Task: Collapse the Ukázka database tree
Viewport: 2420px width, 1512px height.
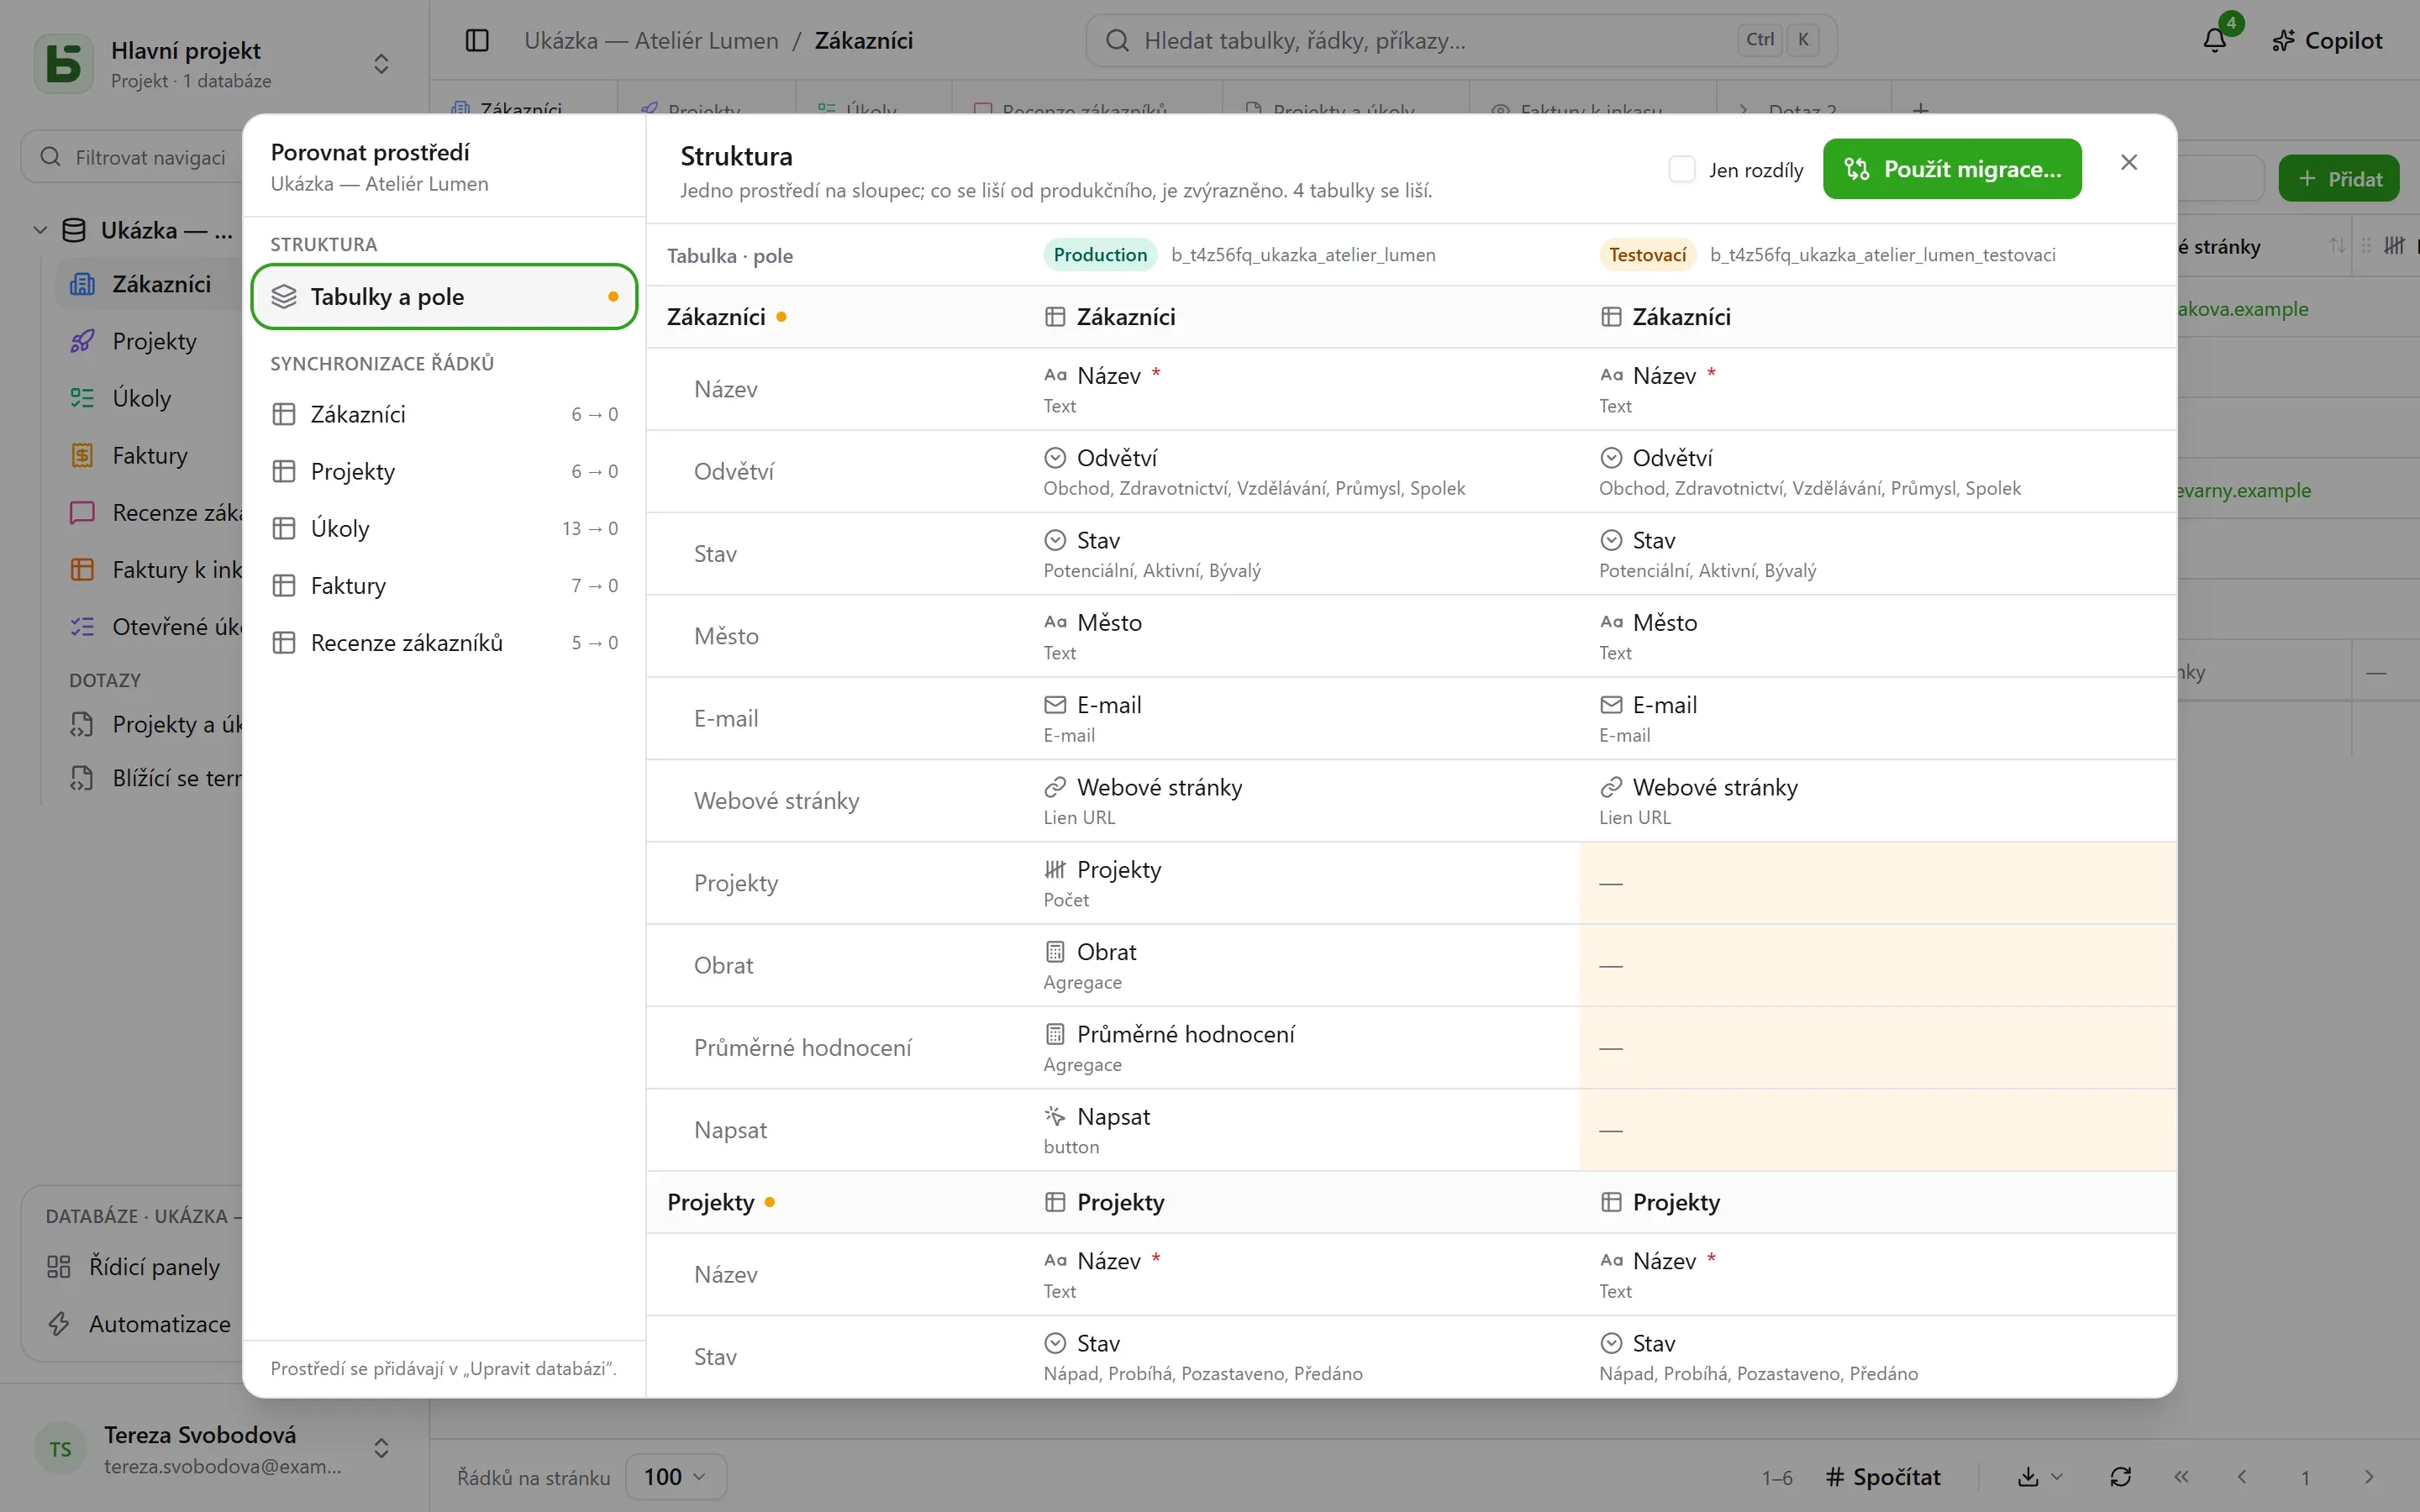Action: coord(40,230)
